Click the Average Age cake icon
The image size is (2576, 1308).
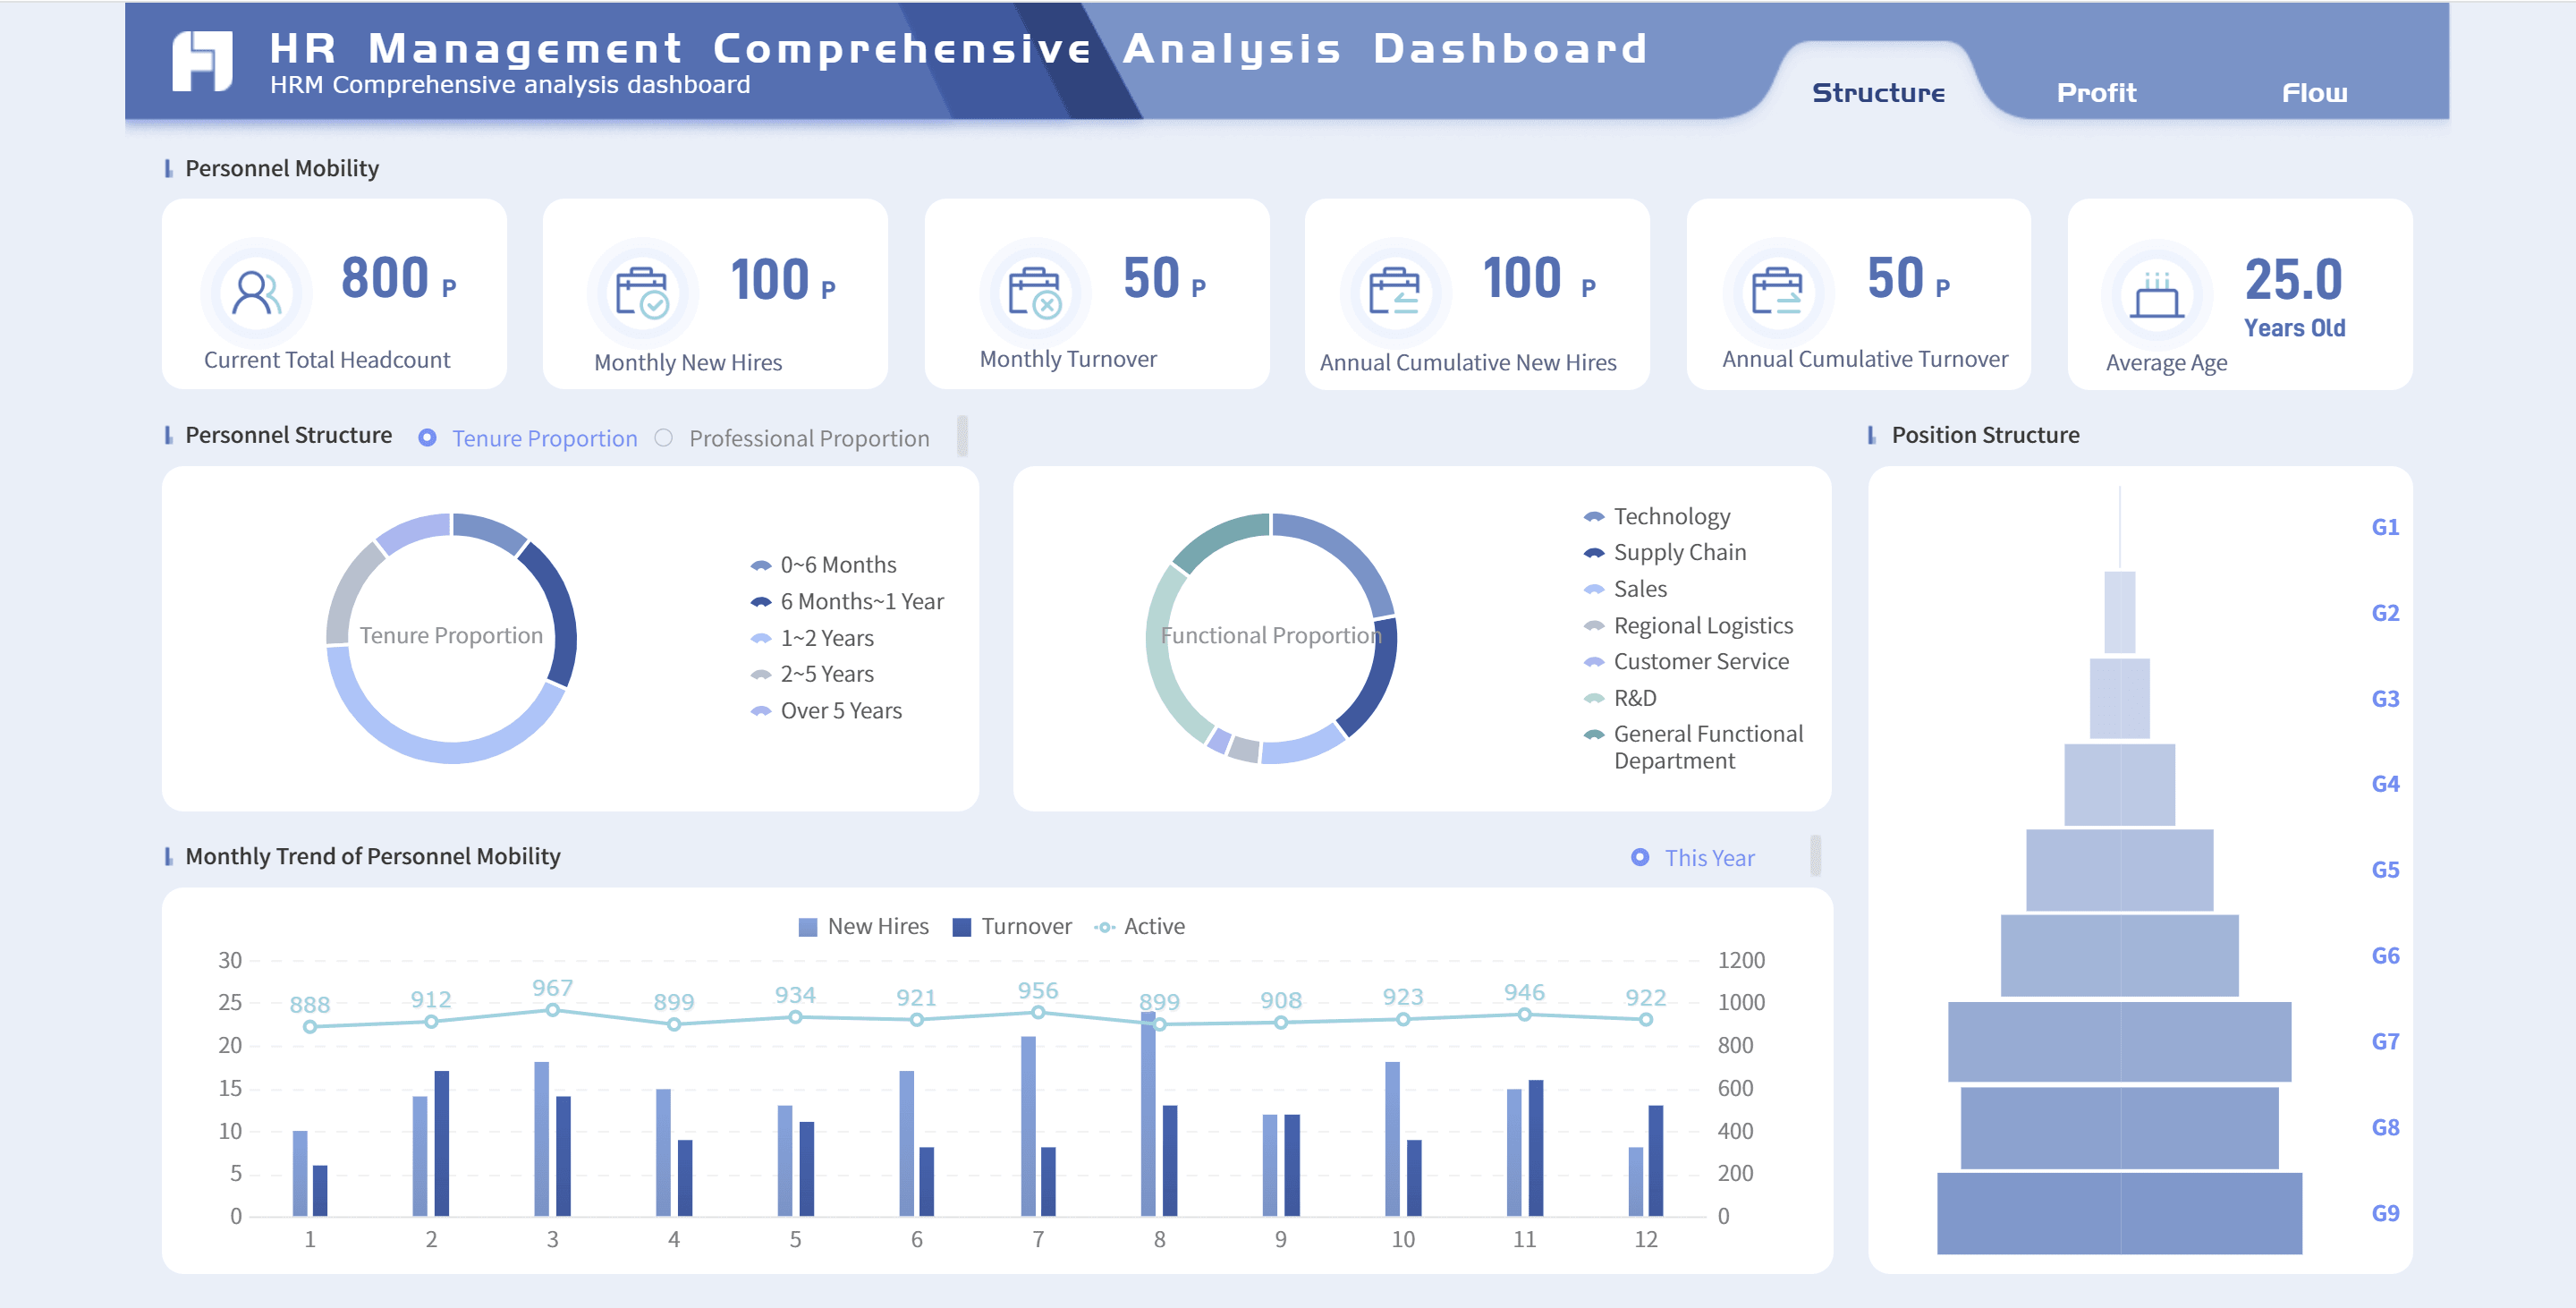tap(2157, 294)
